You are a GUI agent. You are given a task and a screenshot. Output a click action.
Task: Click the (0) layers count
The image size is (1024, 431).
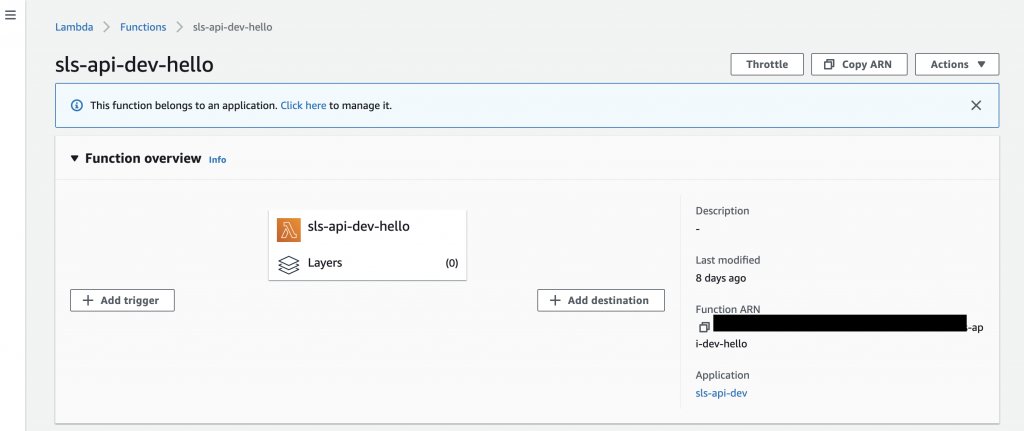(452, 264)
